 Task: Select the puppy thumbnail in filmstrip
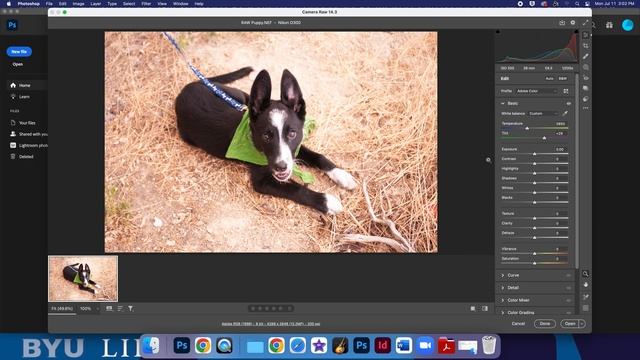click(x=83, y=279)
